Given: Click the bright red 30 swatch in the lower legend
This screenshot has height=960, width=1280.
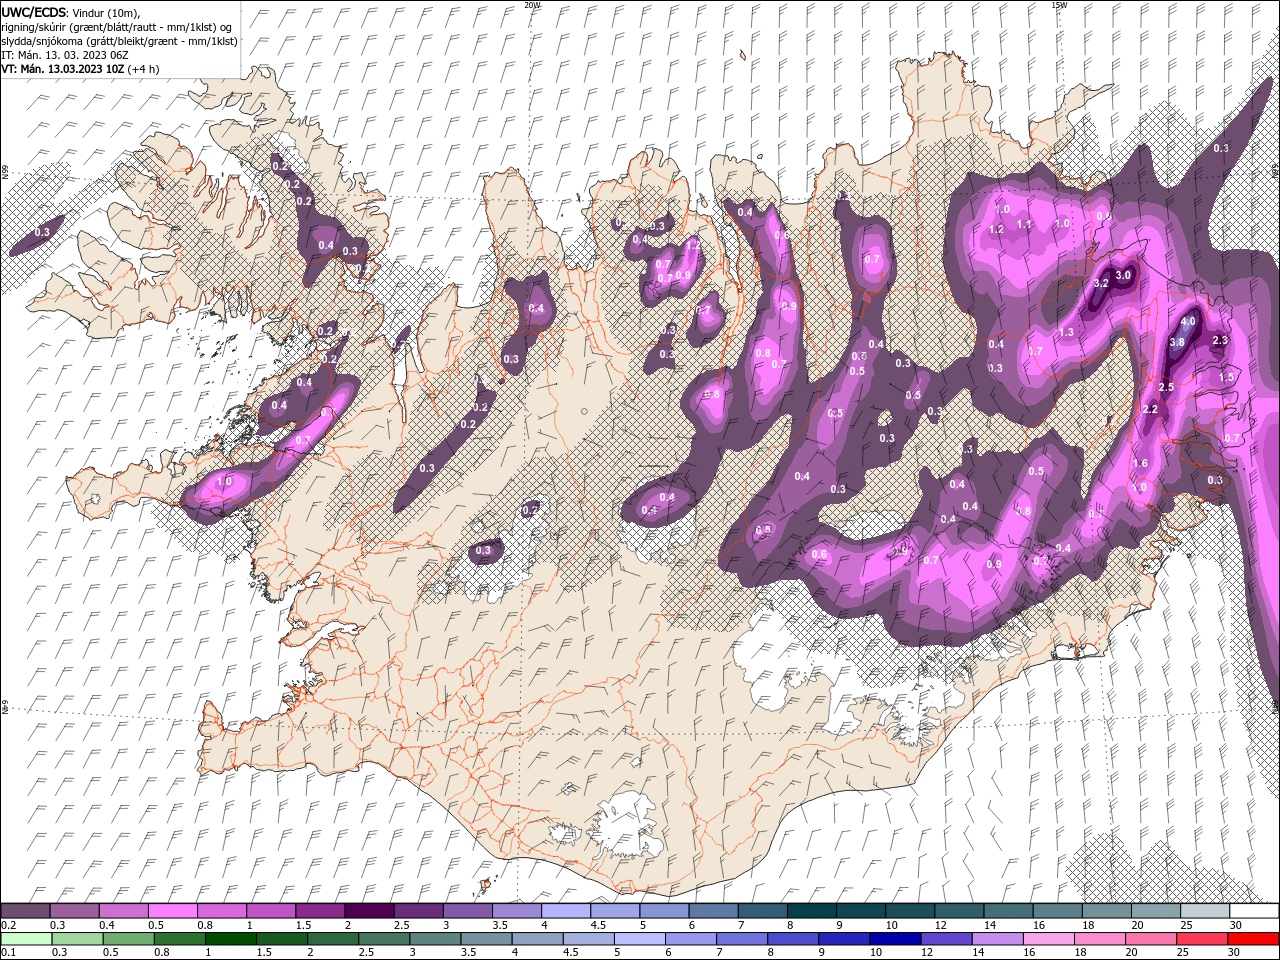Looking at the screenshot, I should click(1253, 939).
